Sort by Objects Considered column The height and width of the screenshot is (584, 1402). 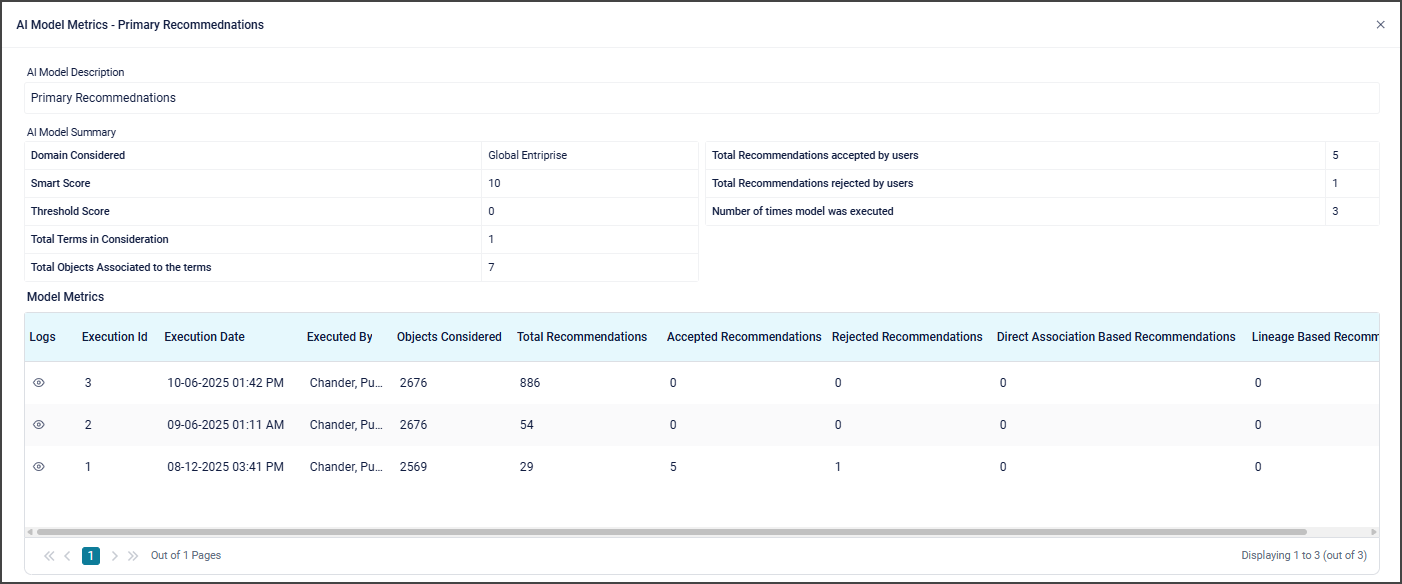click(449, 337)
